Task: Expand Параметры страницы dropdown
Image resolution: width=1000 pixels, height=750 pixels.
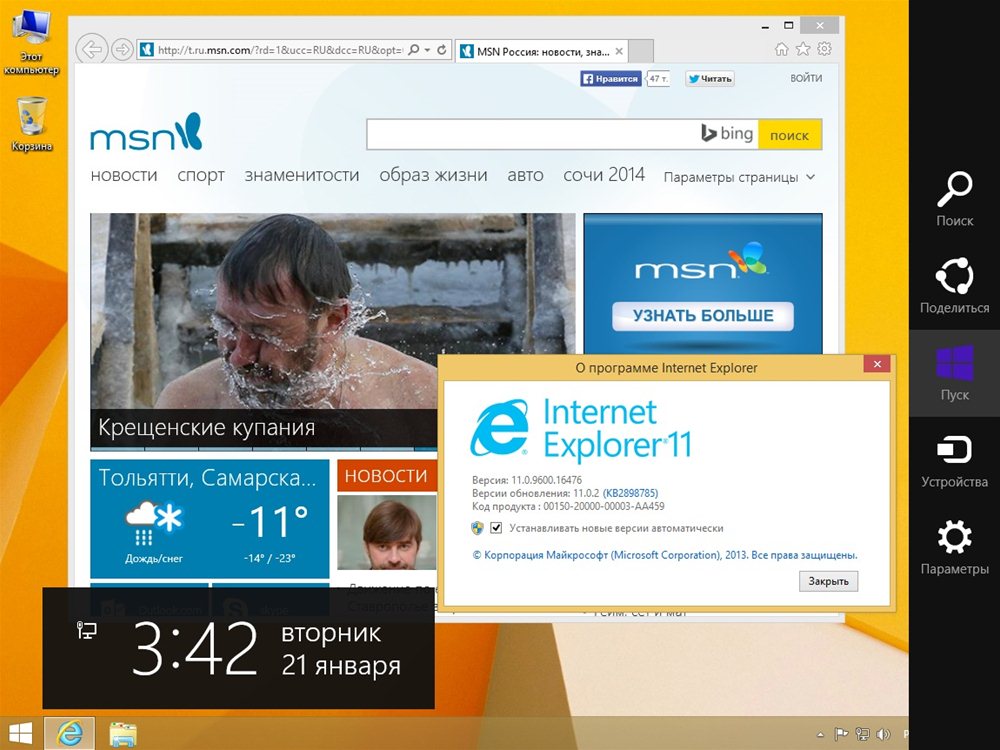Action: pos(739,177)
